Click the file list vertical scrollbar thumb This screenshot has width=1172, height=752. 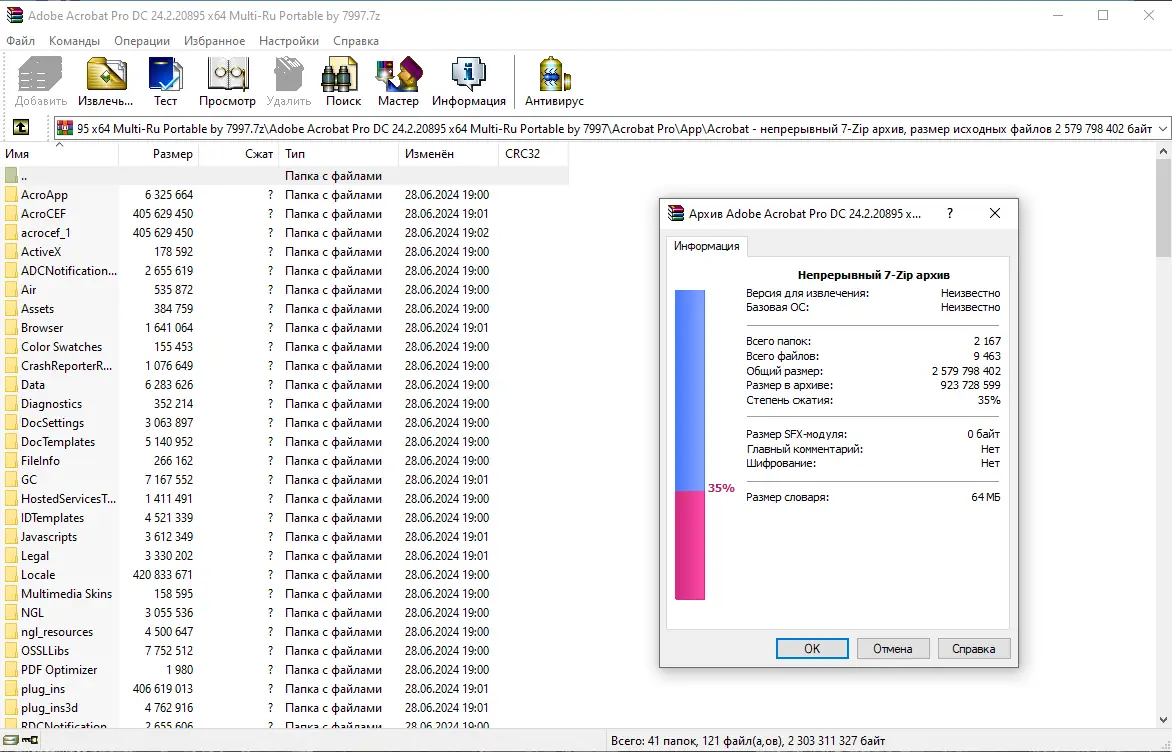tap(1163, 208)
